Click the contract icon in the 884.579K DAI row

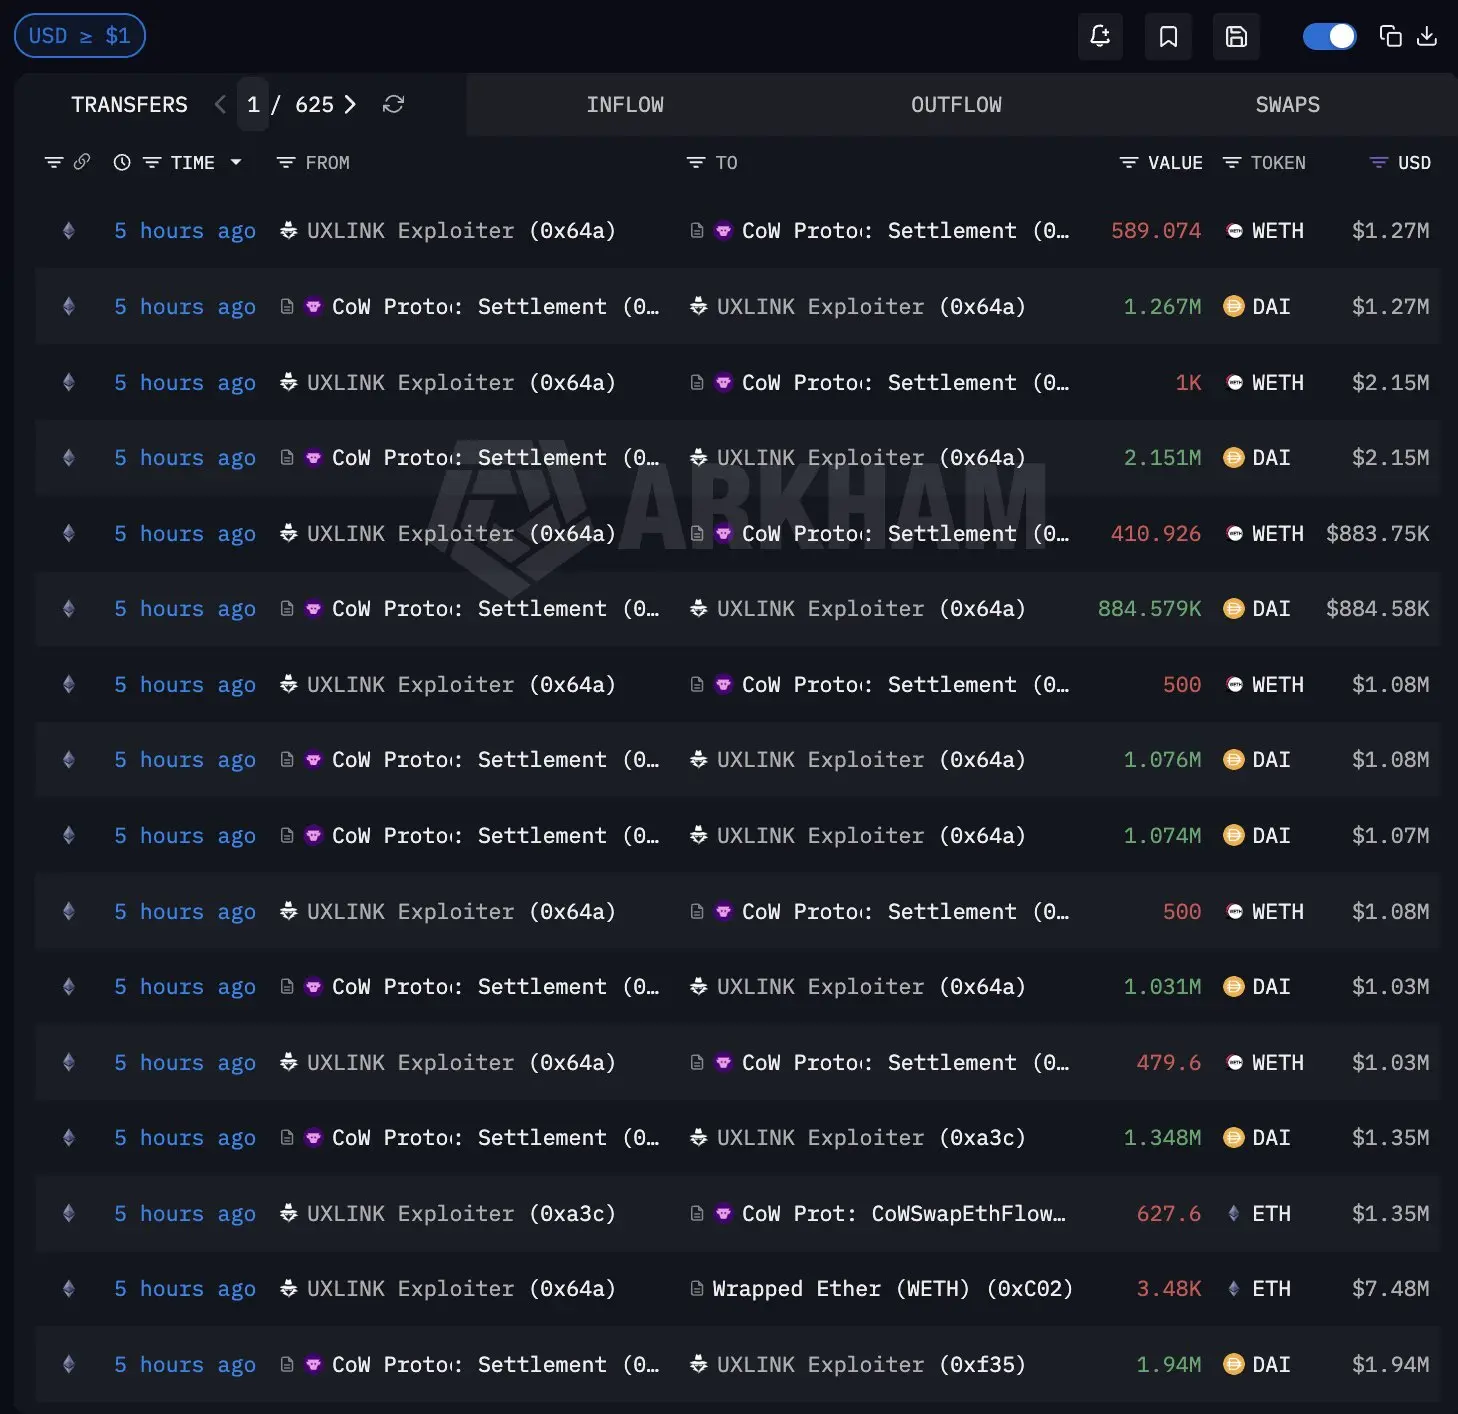(287, 609)
